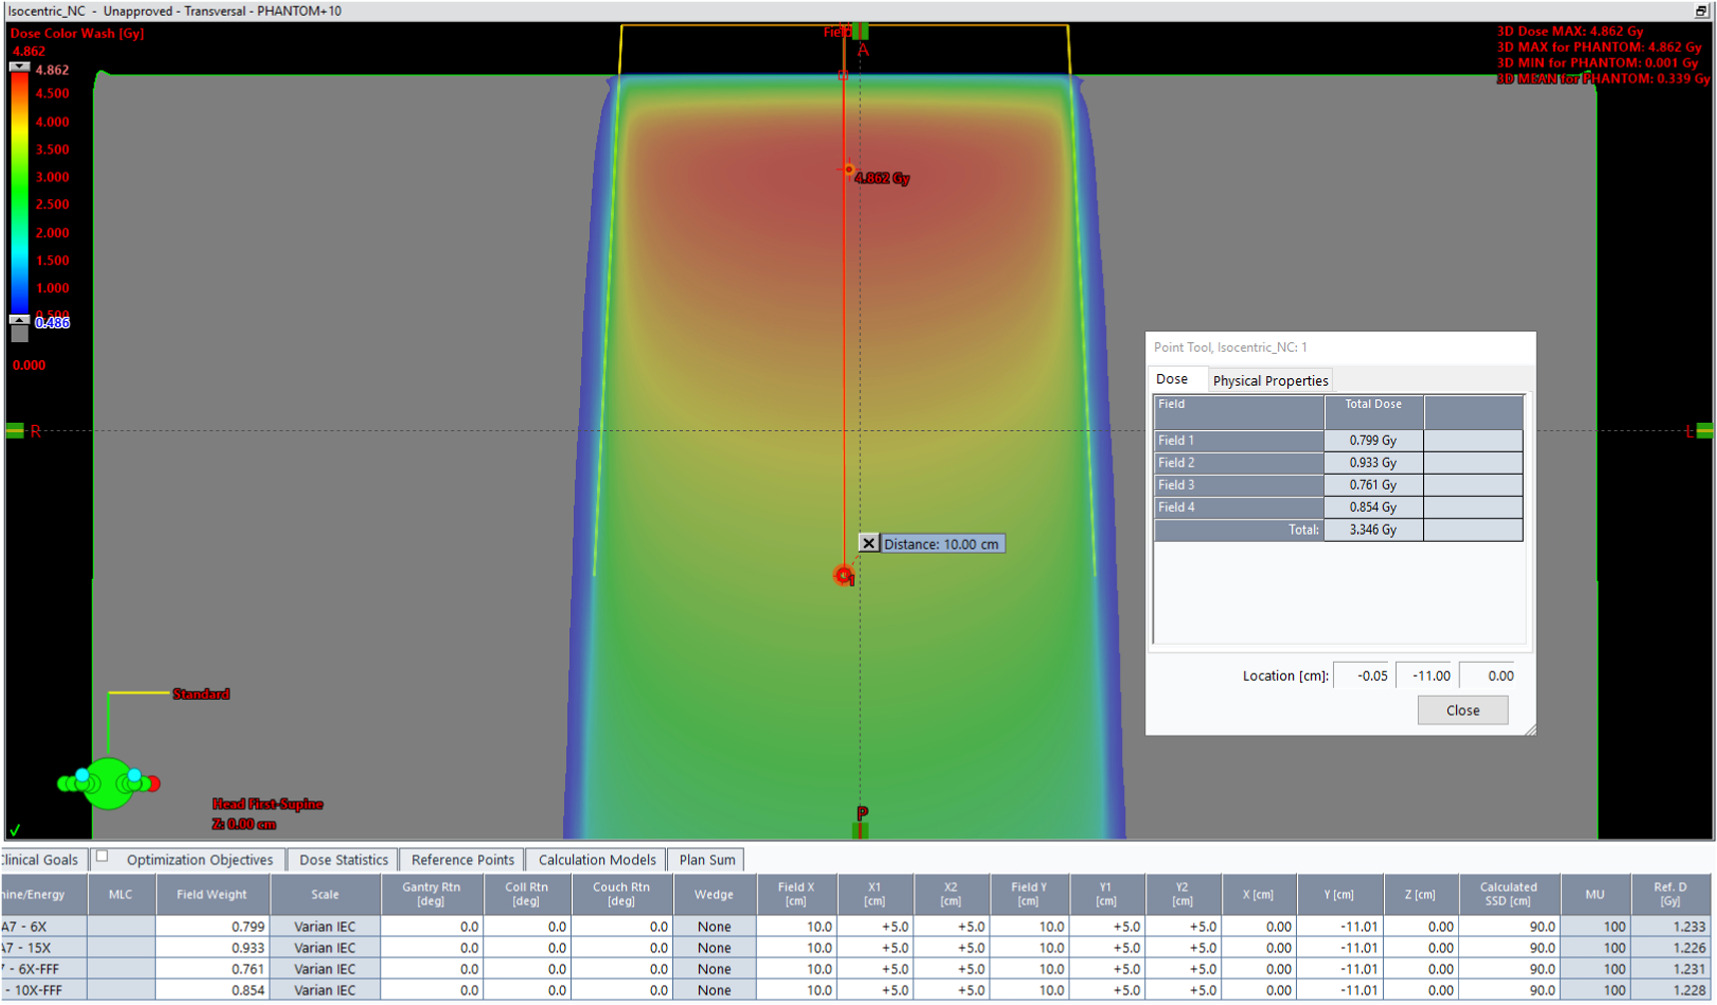
Task: Open the Physical Properties tab in Point Tool
Action: [1270, 380]
